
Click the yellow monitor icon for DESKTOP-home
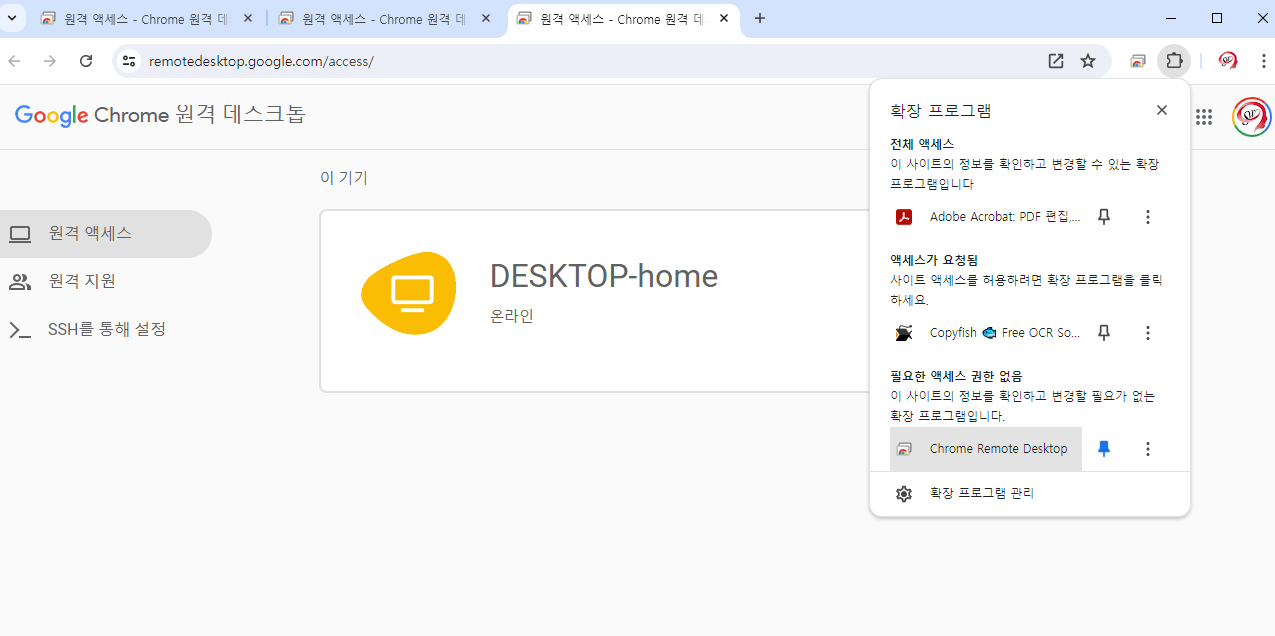click(x=408, y=293)
